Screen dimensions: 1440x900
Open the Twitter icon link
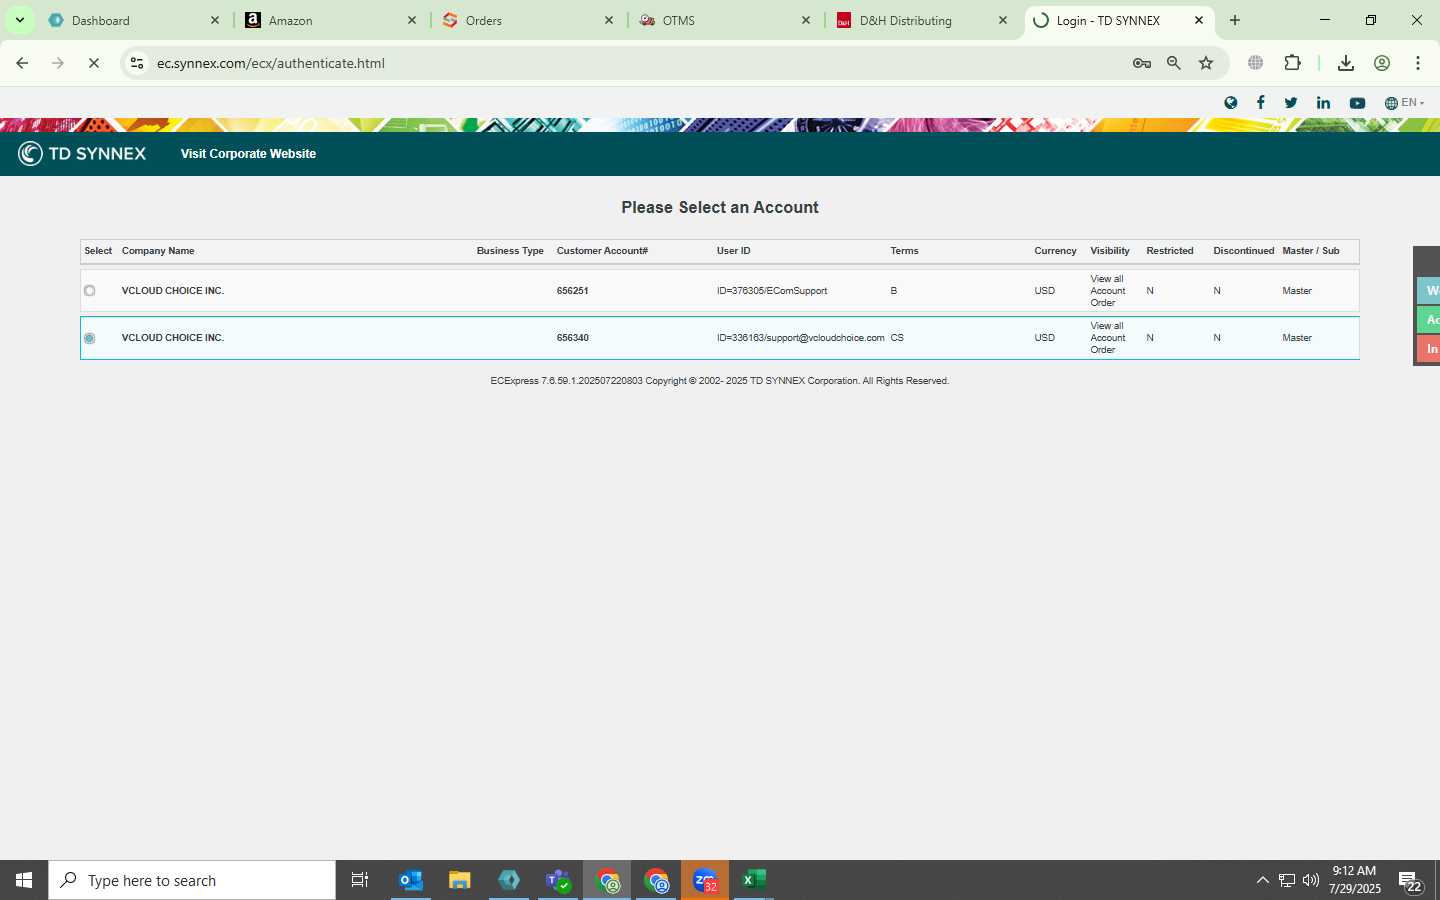pos(1291,103)
